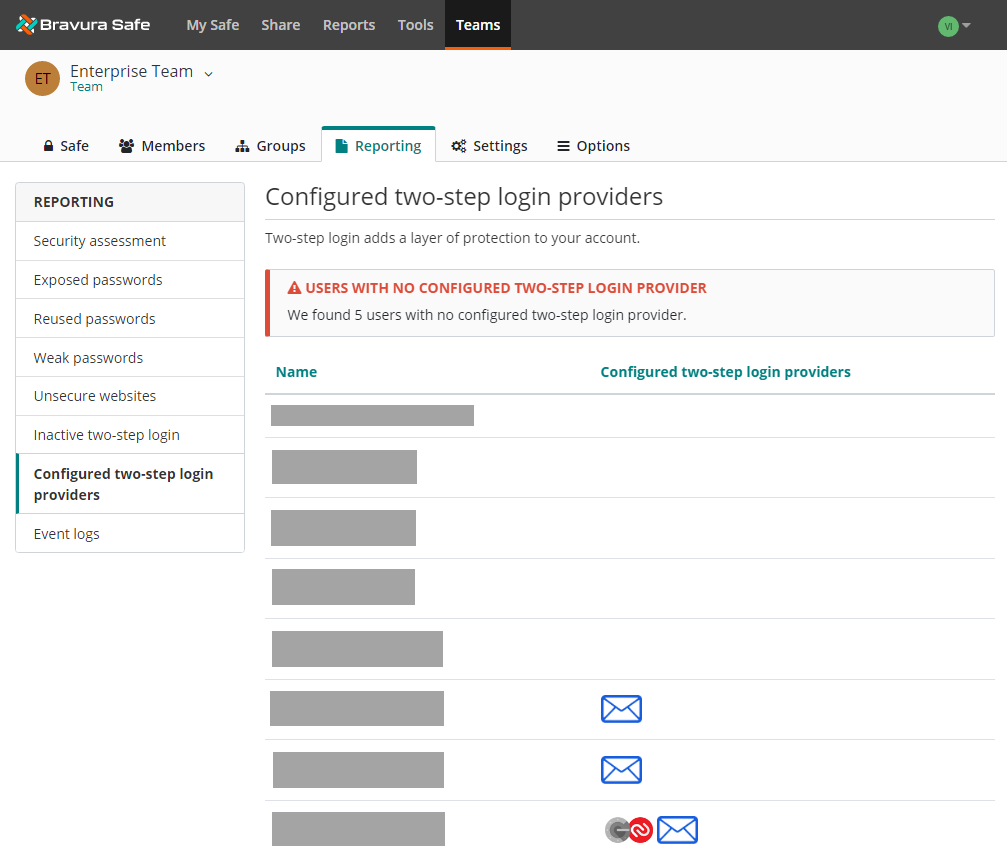Click the people icon on Members tab
This screenshot has height=860, width=1007.
[127, 146]
